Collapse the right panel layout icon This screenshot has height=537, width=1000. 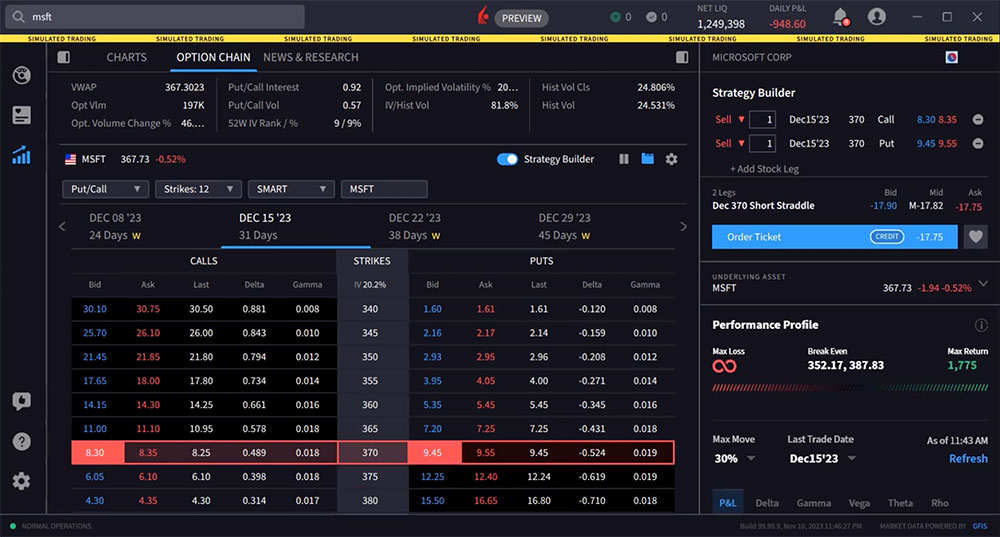tap(682, 57)
